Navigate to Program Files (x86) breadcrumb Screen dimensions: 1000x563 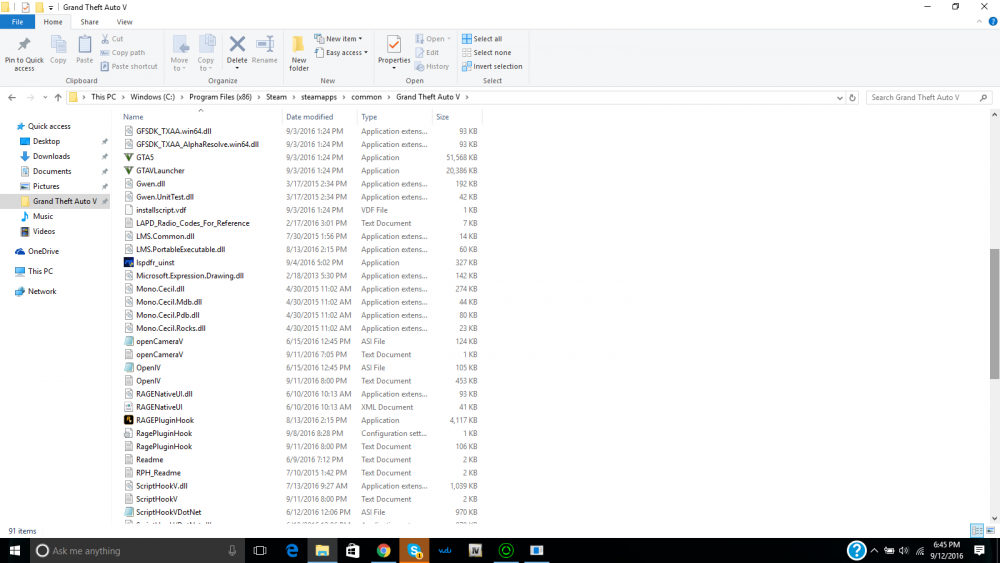pos(221,97)
